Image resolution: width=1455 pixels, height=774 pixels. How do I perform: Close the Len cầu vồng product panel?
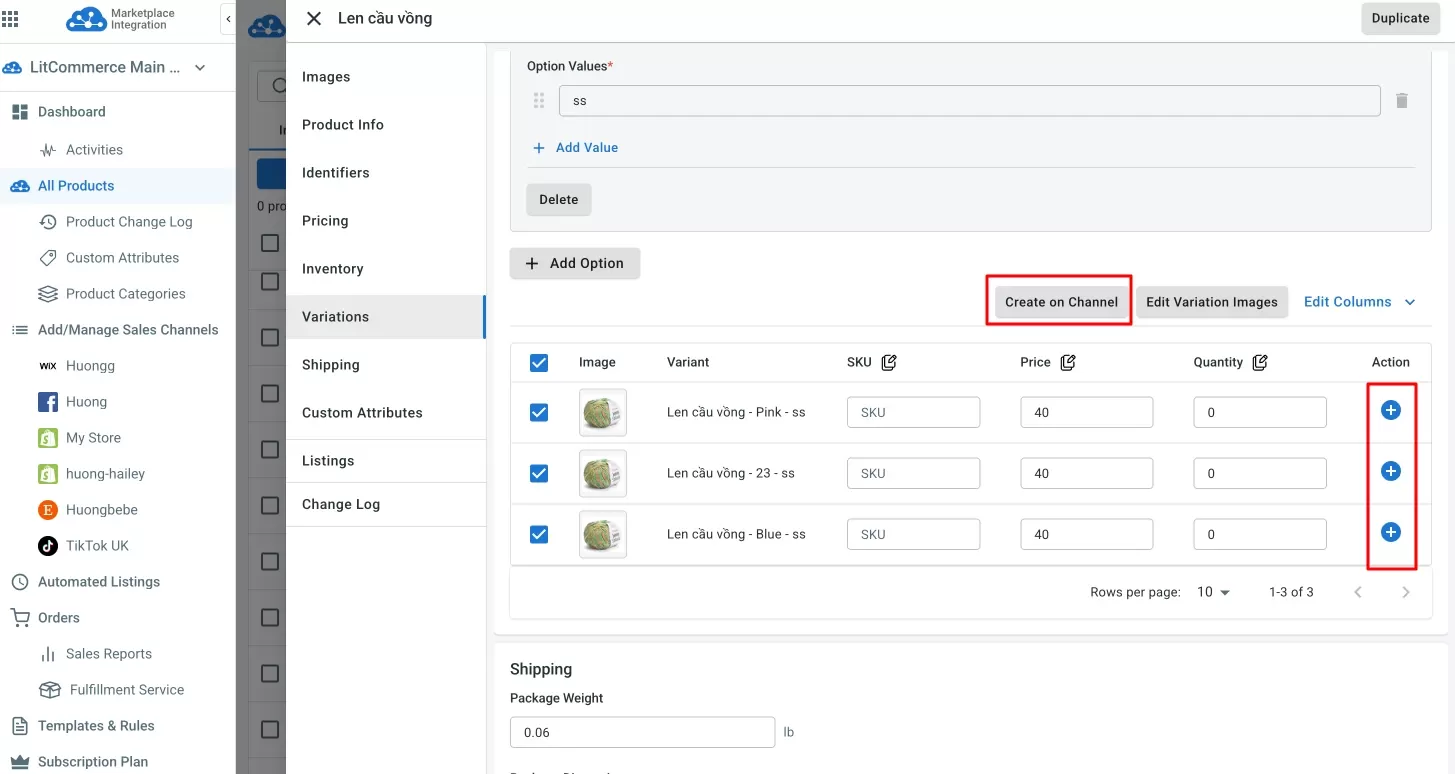point(314,18)
